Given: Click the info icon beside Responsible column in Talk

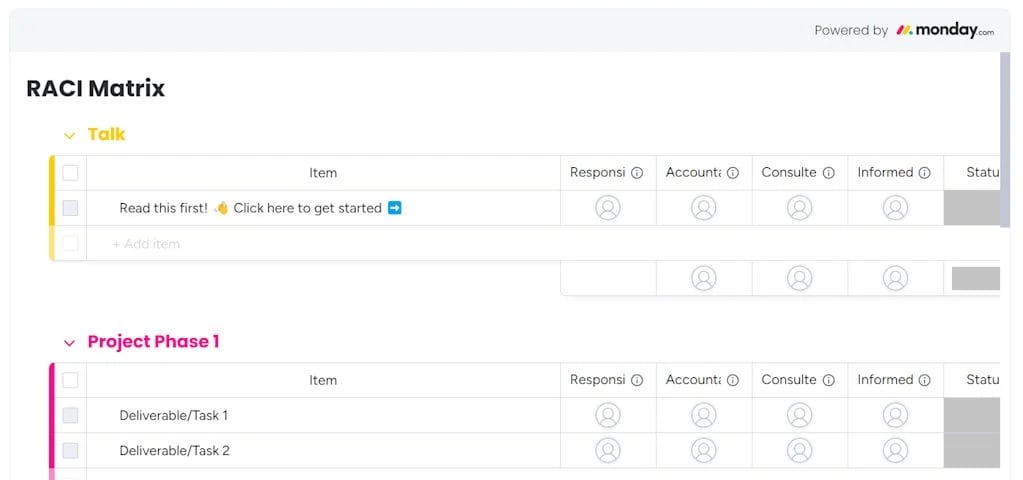Looking at the screenshot, I should 637,173.
